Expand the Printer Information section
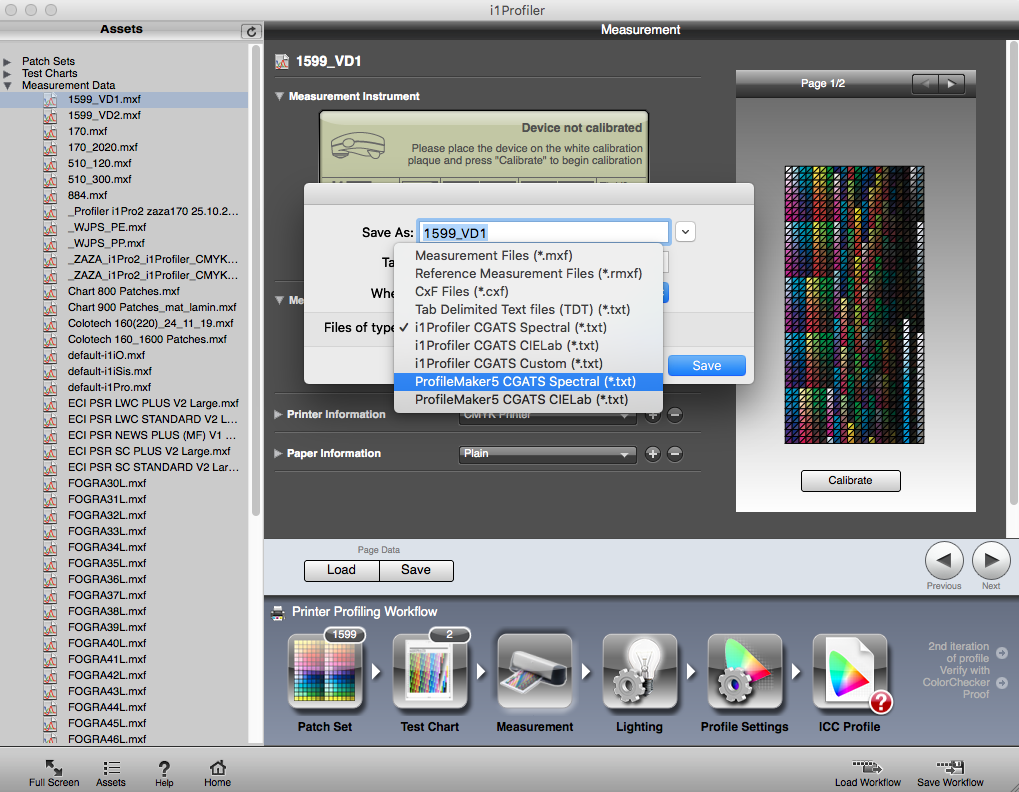Viewport: 1019px width, 792px height. tap(278, 415)
